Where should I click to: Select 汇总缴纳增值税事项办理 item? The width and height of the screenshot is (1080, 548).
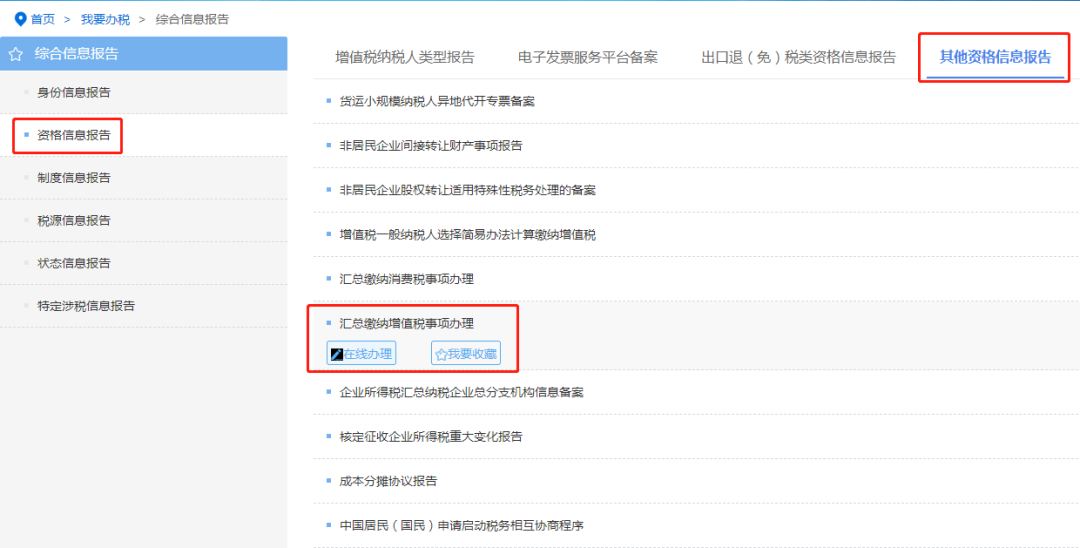pos(406,323)
